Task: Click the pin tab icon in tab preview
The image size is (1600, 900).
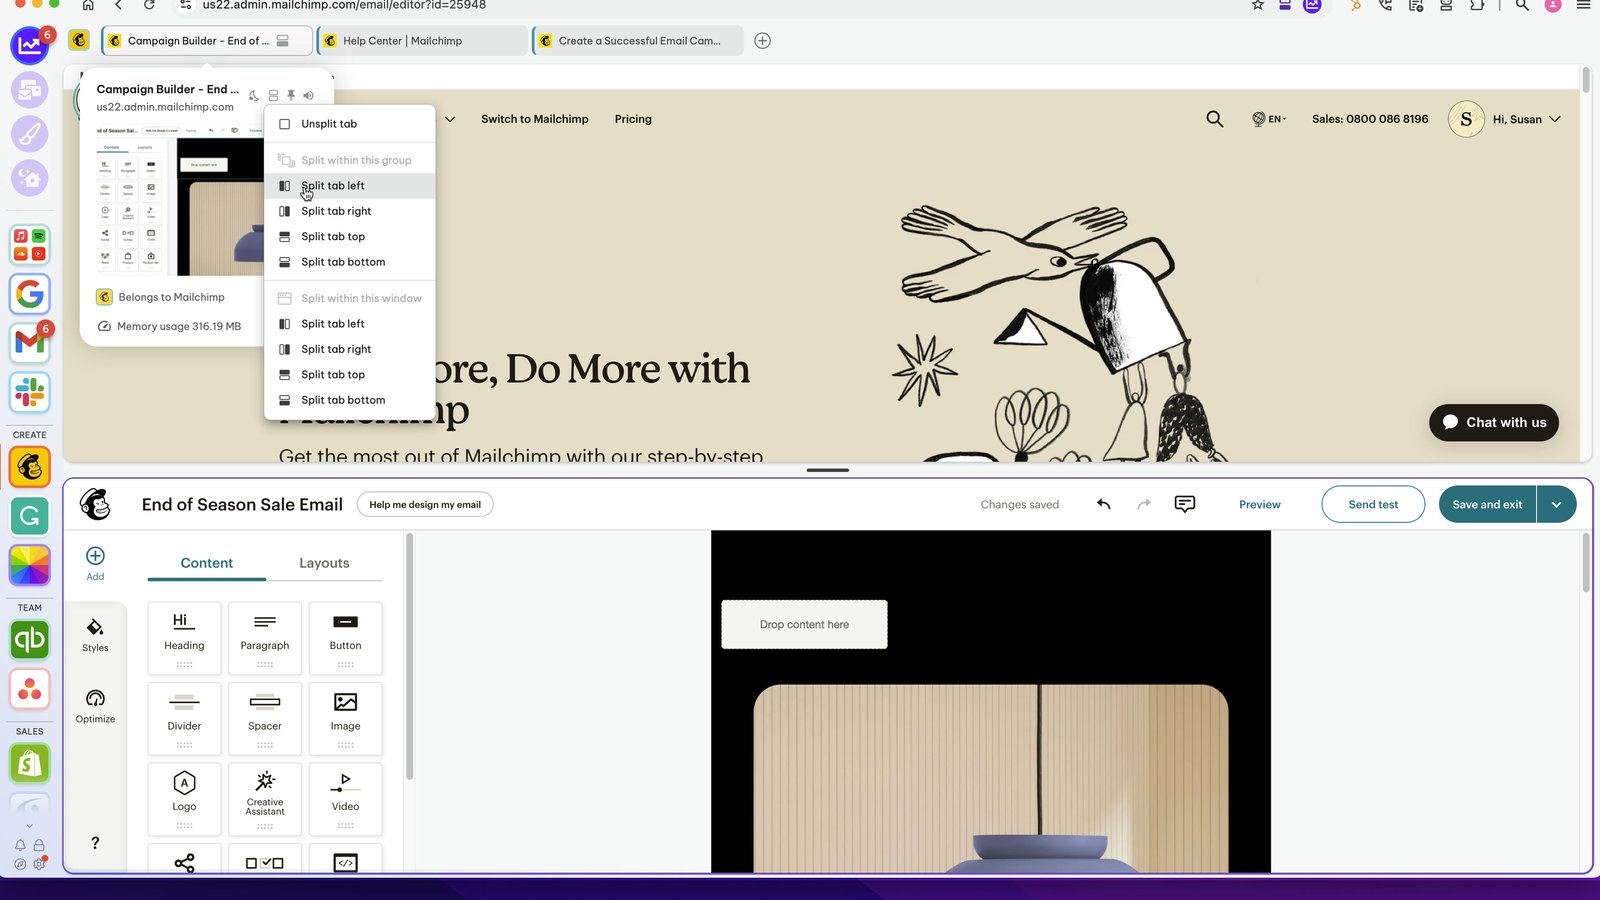Action: click(291, 95)
